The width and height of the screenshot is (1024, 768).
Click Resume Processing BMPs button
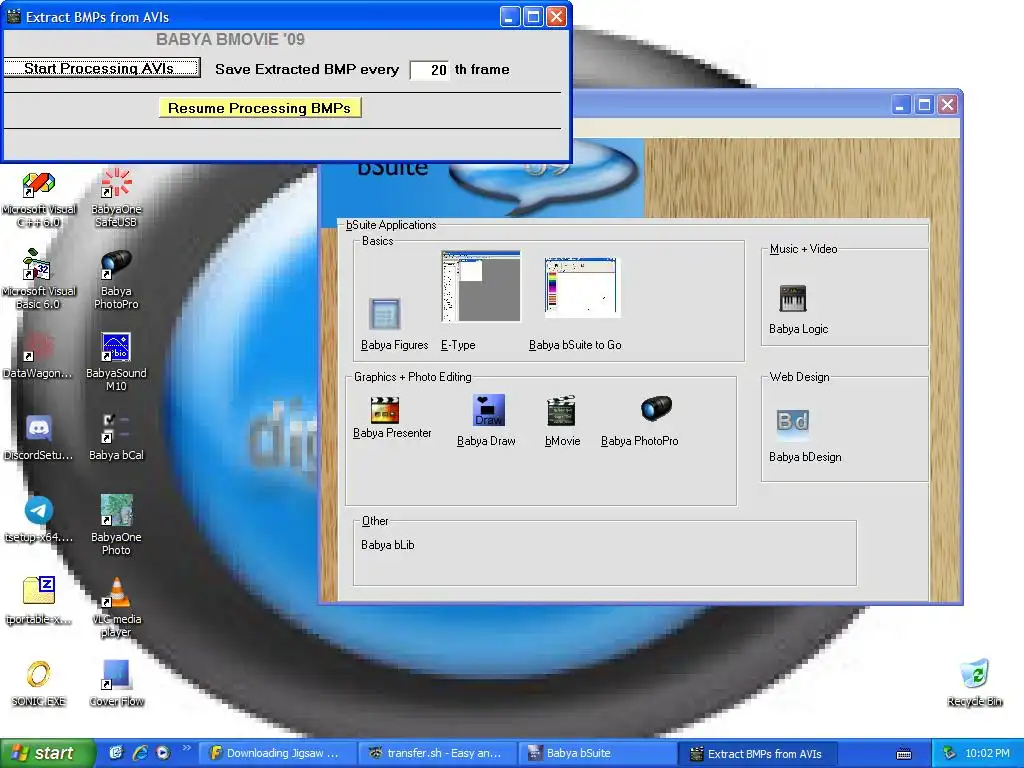[x=259, y=108]
